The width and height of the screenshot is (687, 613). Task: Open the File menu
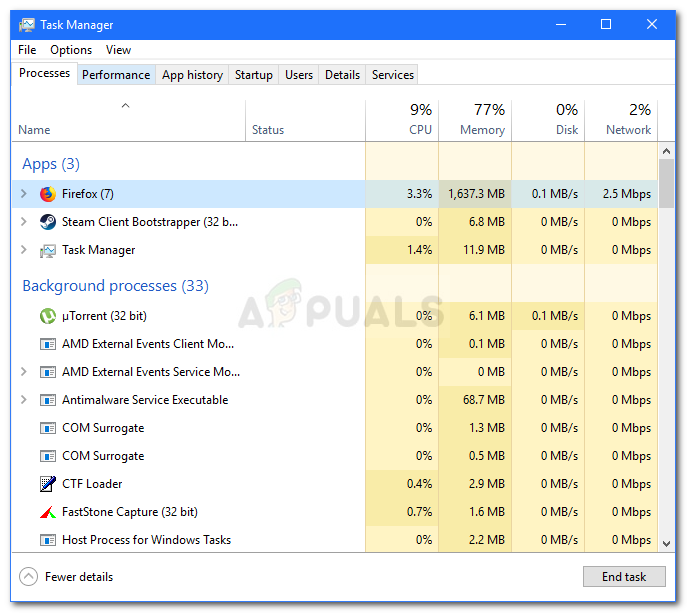[27, 50]
